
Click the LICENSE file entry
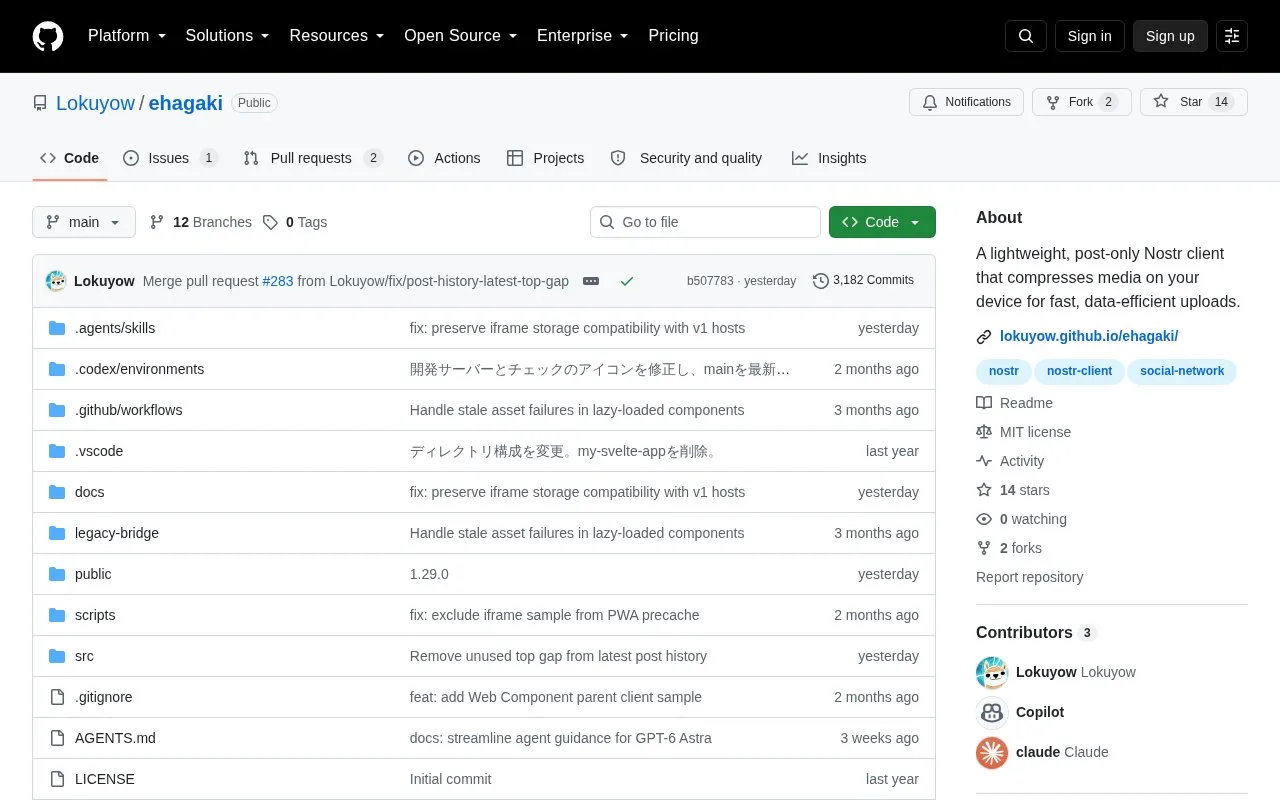[x=105, y=779]
